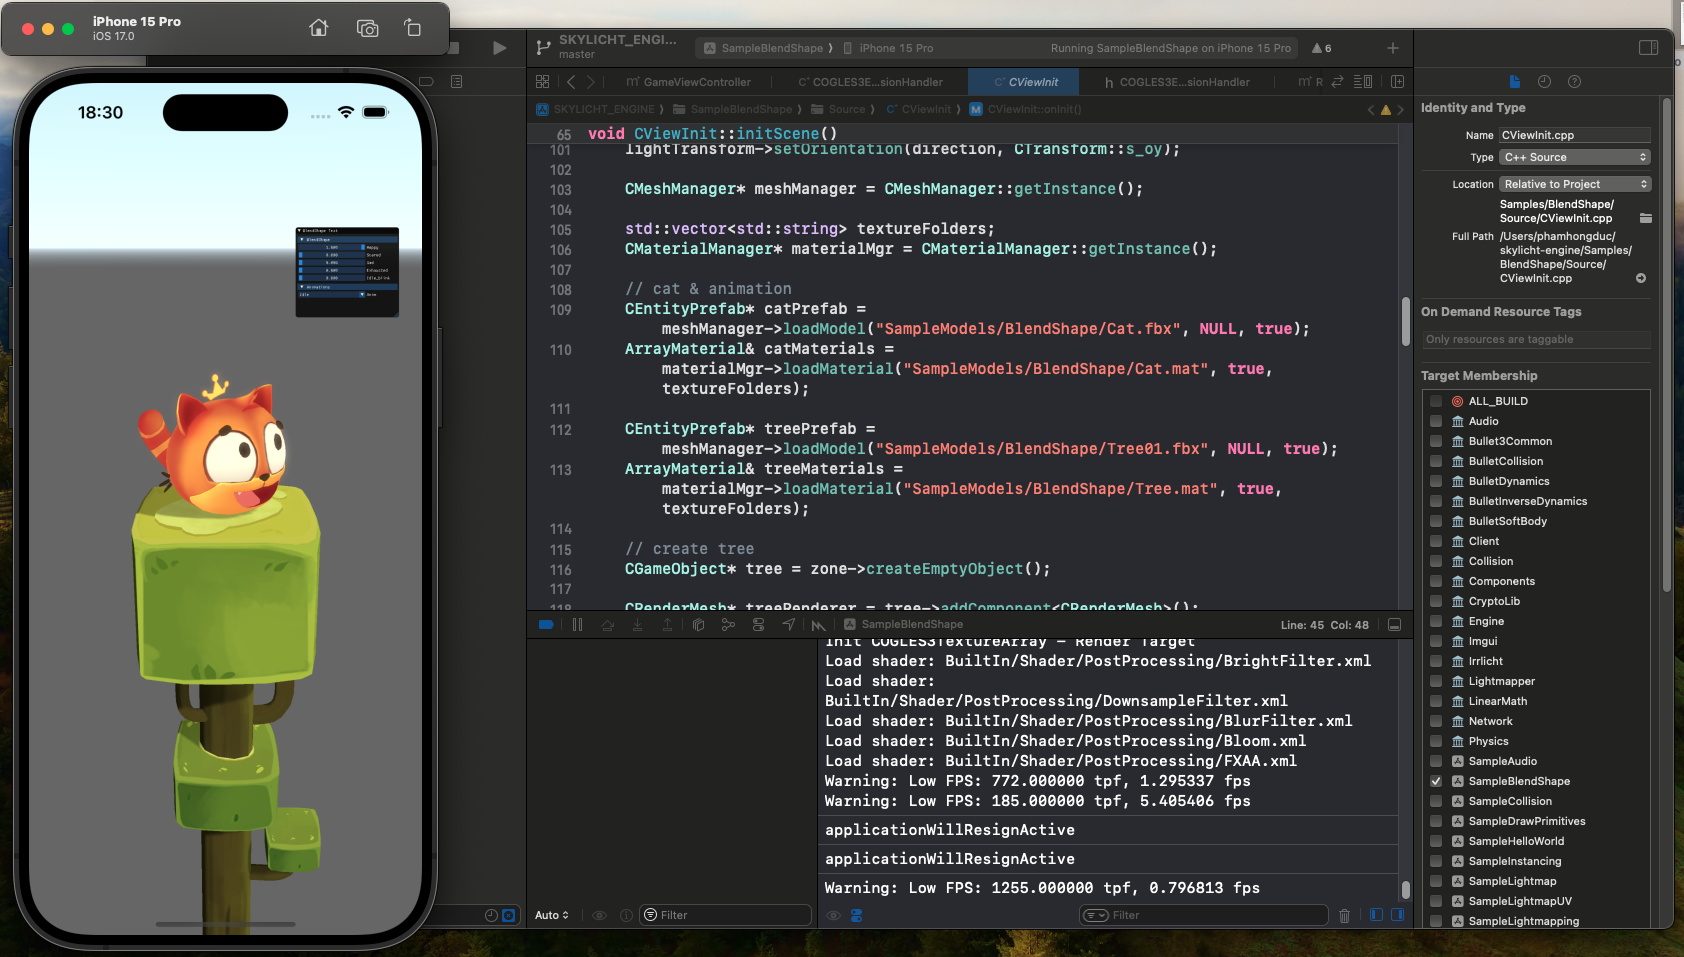The height and width of the screenshot is (957, 1684).
Task: Open the header COGLES3E...sionHandler tab
Action: point(1177,82)
